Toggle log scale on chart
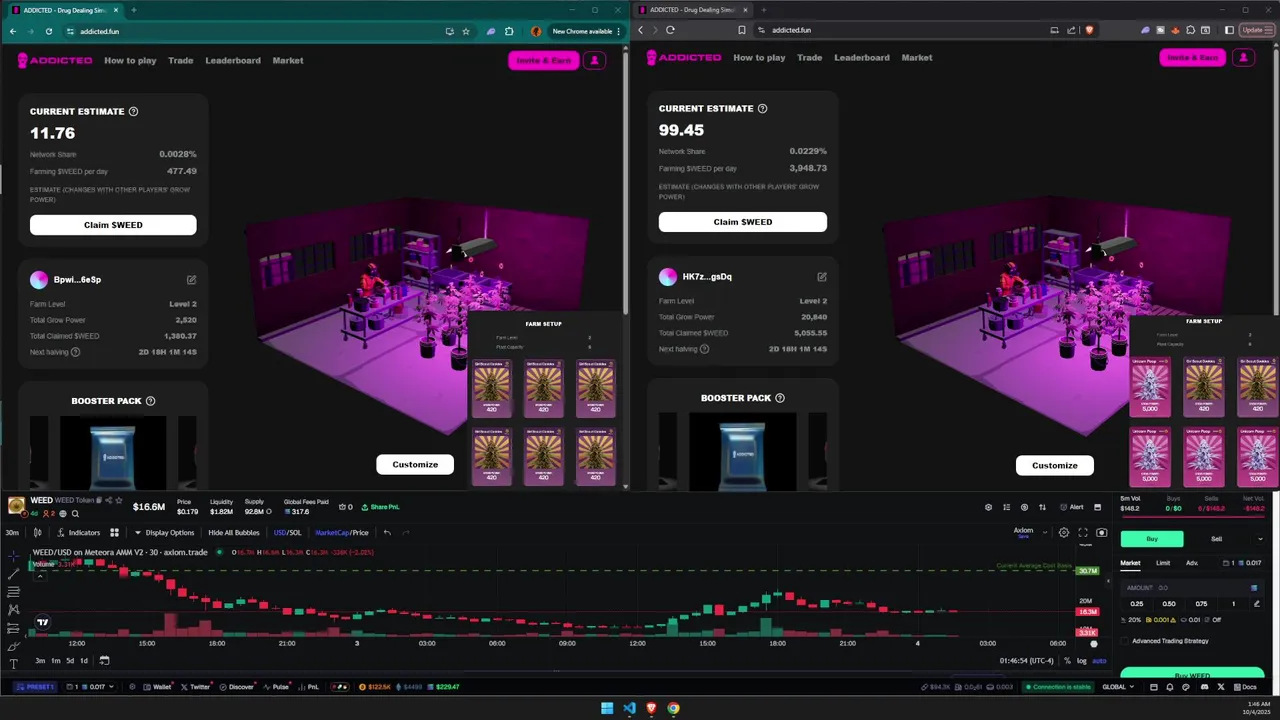The image size is (1280, 720). 1082,661
